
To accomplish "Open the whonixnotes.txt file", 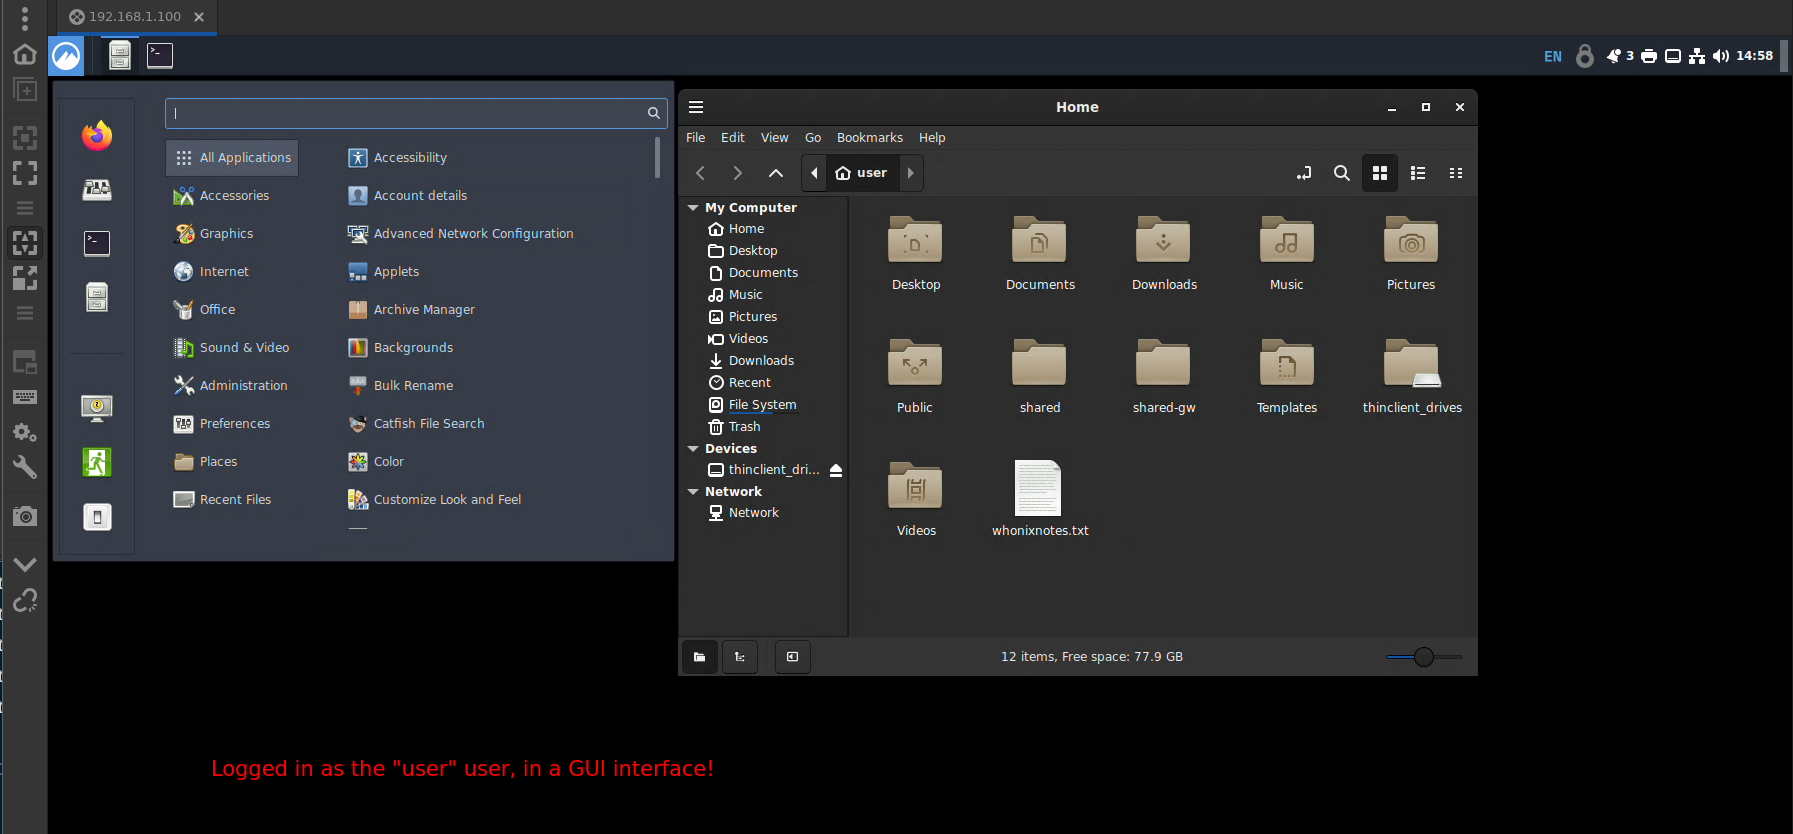I will click(x=1039, y=498).
